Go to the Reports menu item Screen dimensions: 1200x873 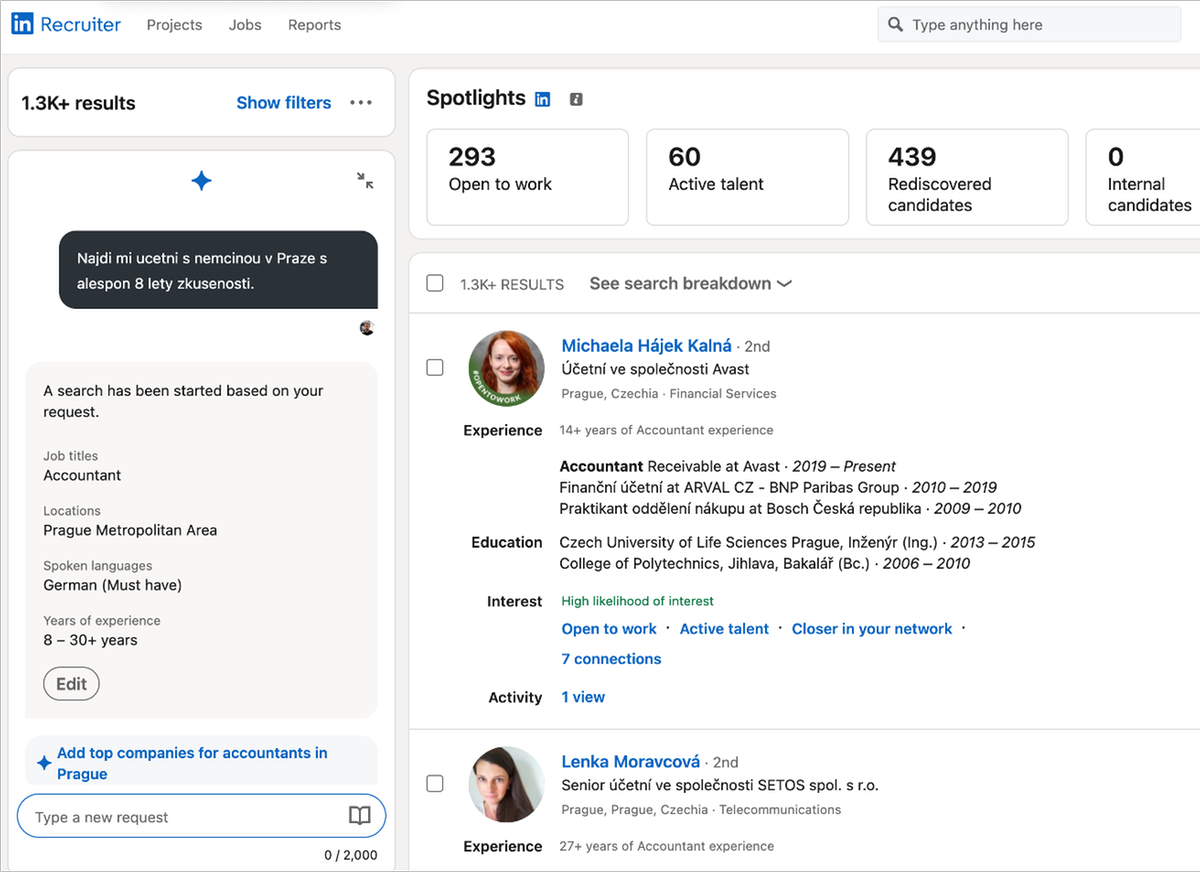pyautogui.click(x=314, y=25)
